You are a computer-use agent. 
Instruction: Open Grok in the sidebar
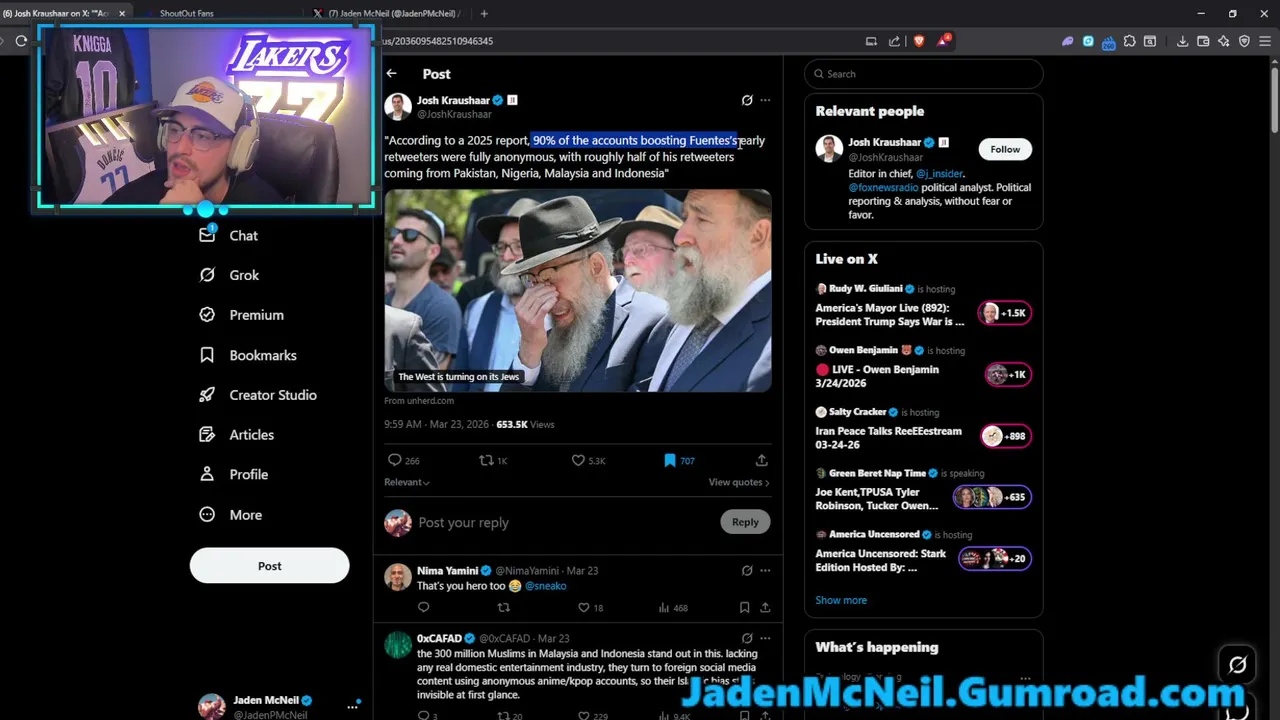coord(229,275)
